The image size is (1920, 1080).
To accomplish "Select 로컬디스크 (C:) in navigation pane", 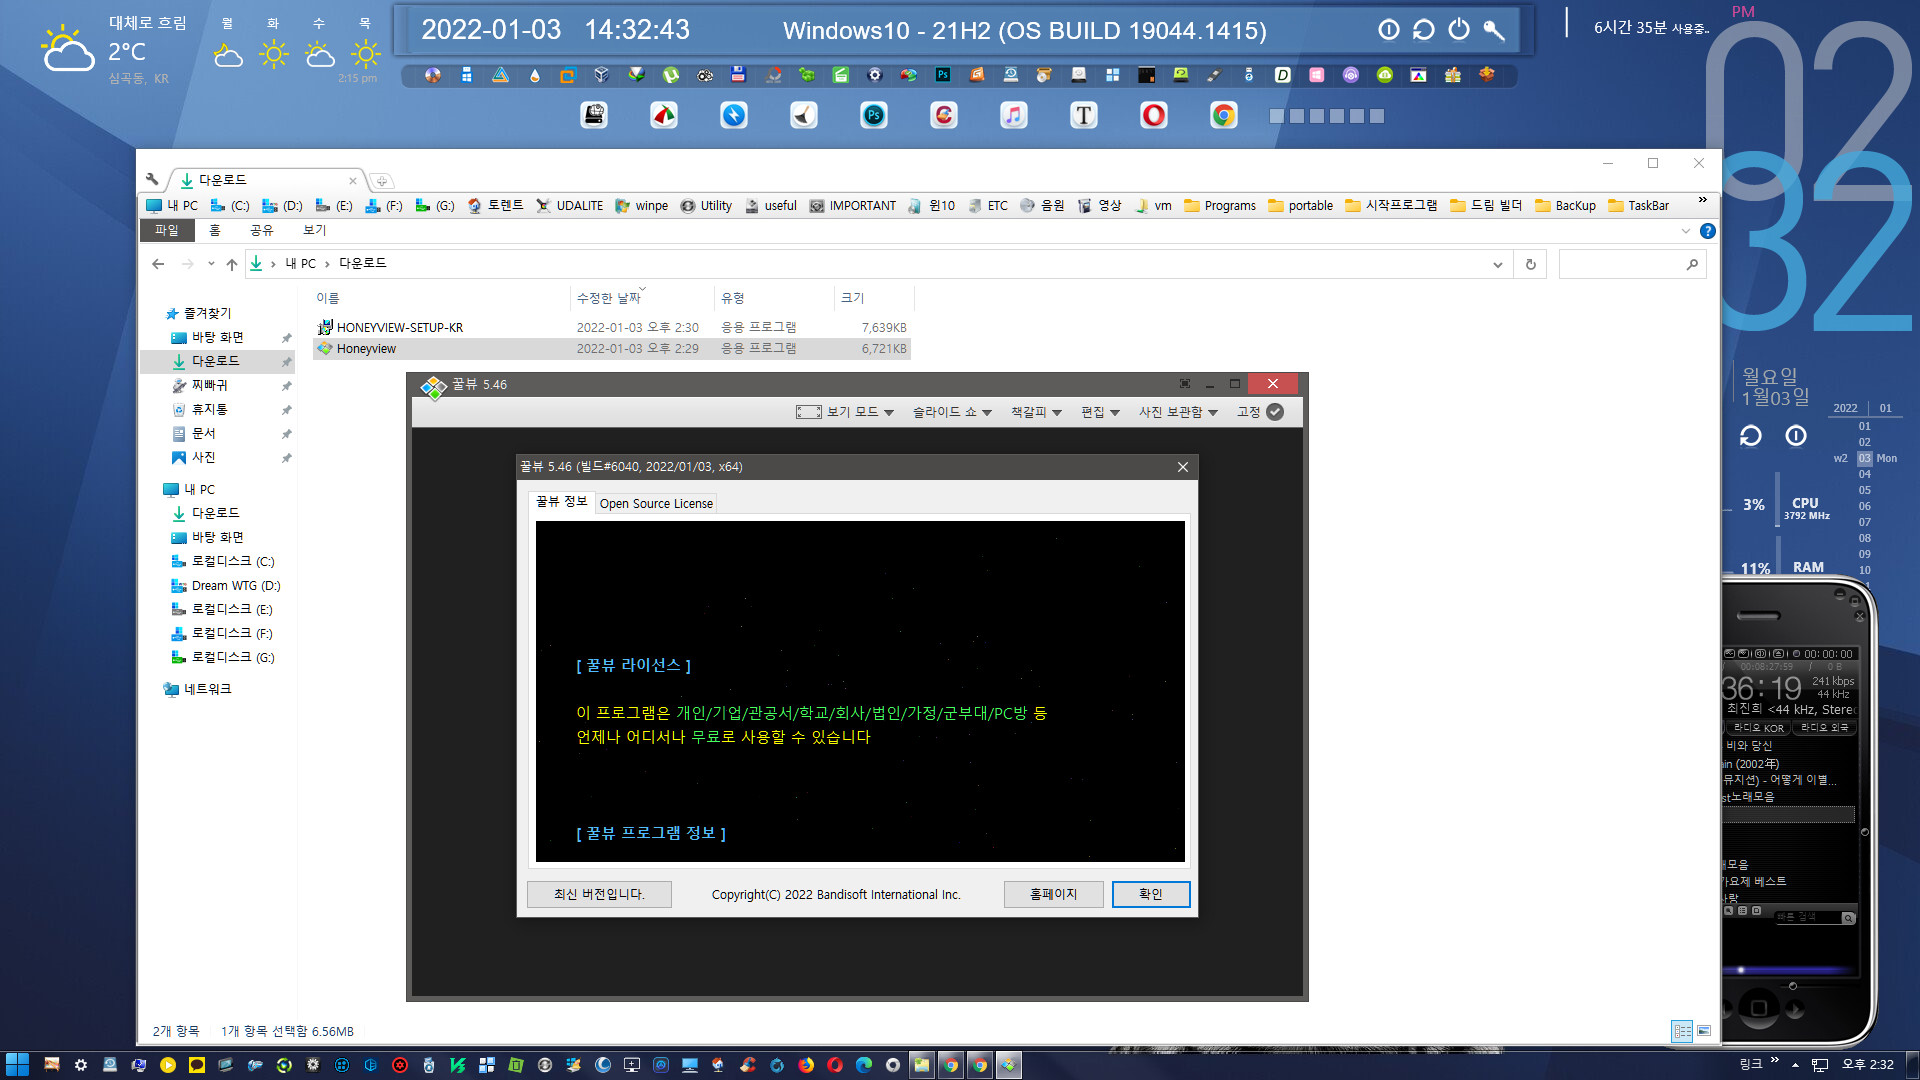I will coord(232,561).
